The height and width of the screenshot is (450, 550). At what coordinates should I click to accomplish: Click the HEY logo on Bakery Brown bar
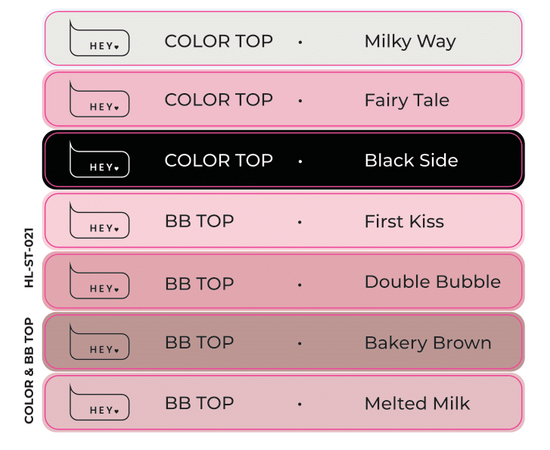click(x=100, y=342)
